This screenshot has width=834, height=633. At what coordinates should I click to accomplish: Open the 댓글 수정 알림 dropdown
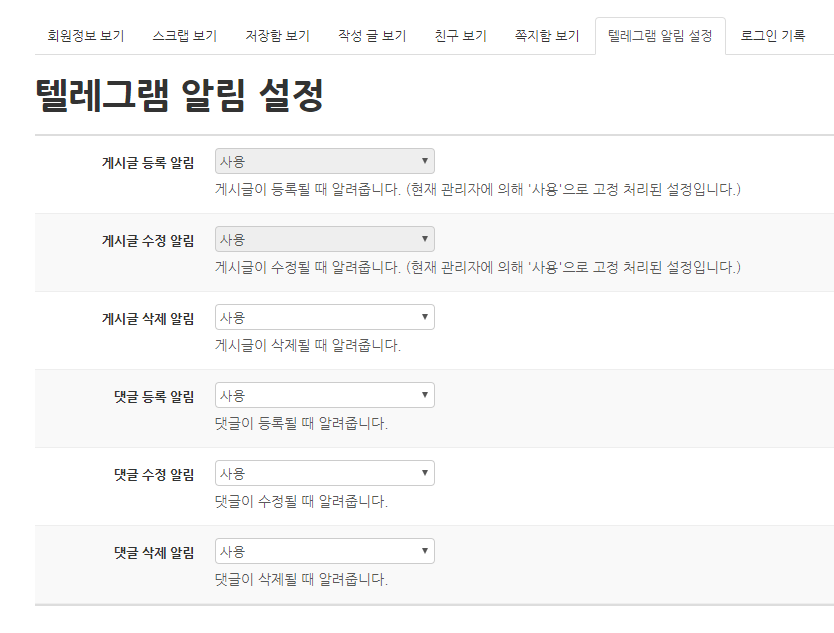(324, 473)
